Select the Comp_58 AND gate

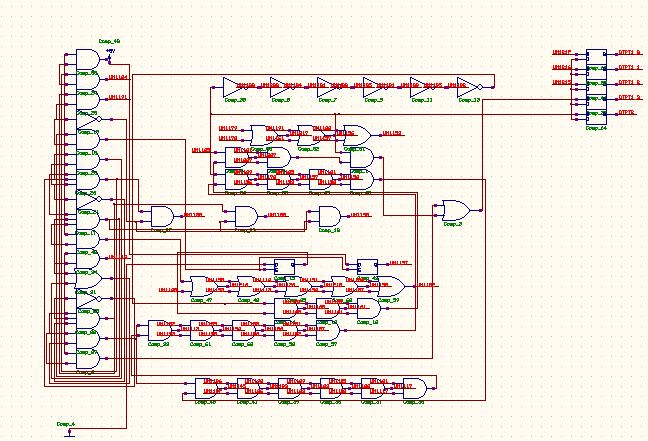286,330
